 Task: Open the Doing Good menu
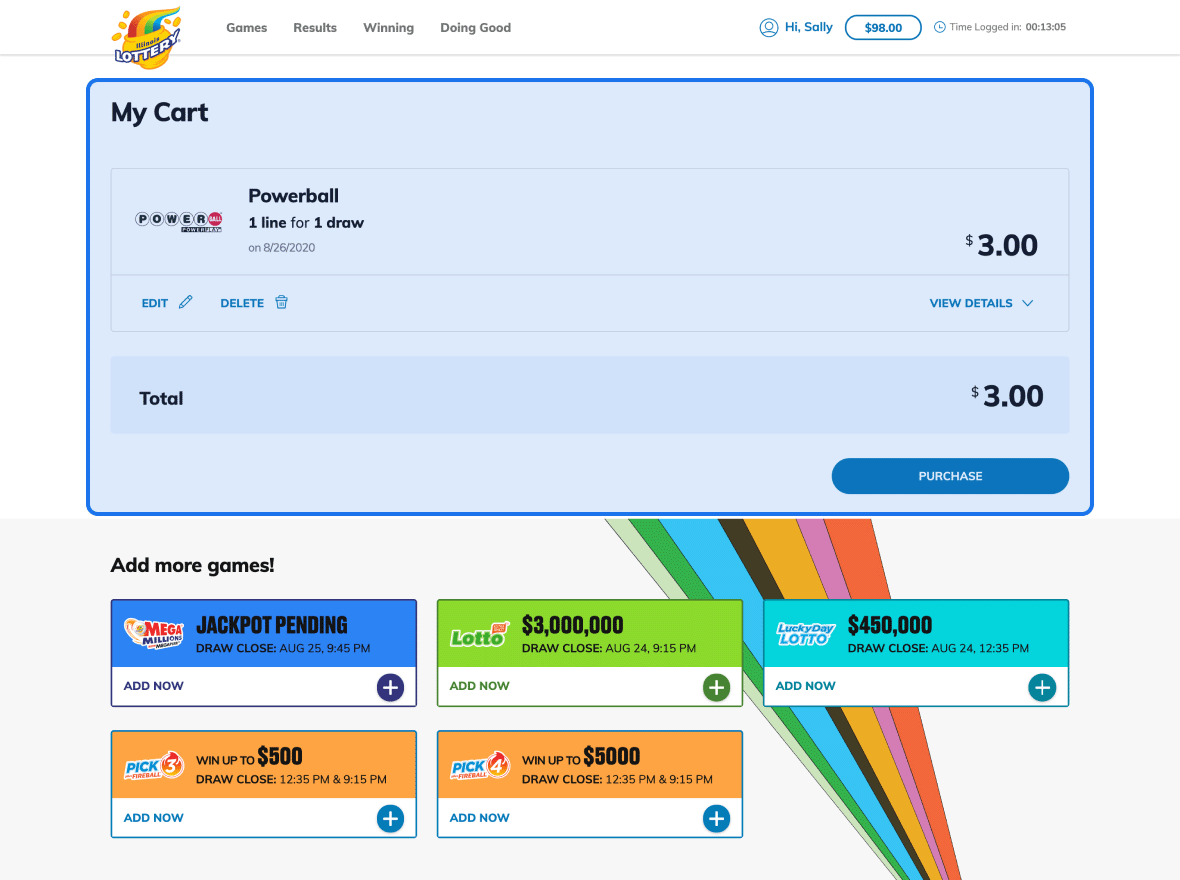click(475, 27)
